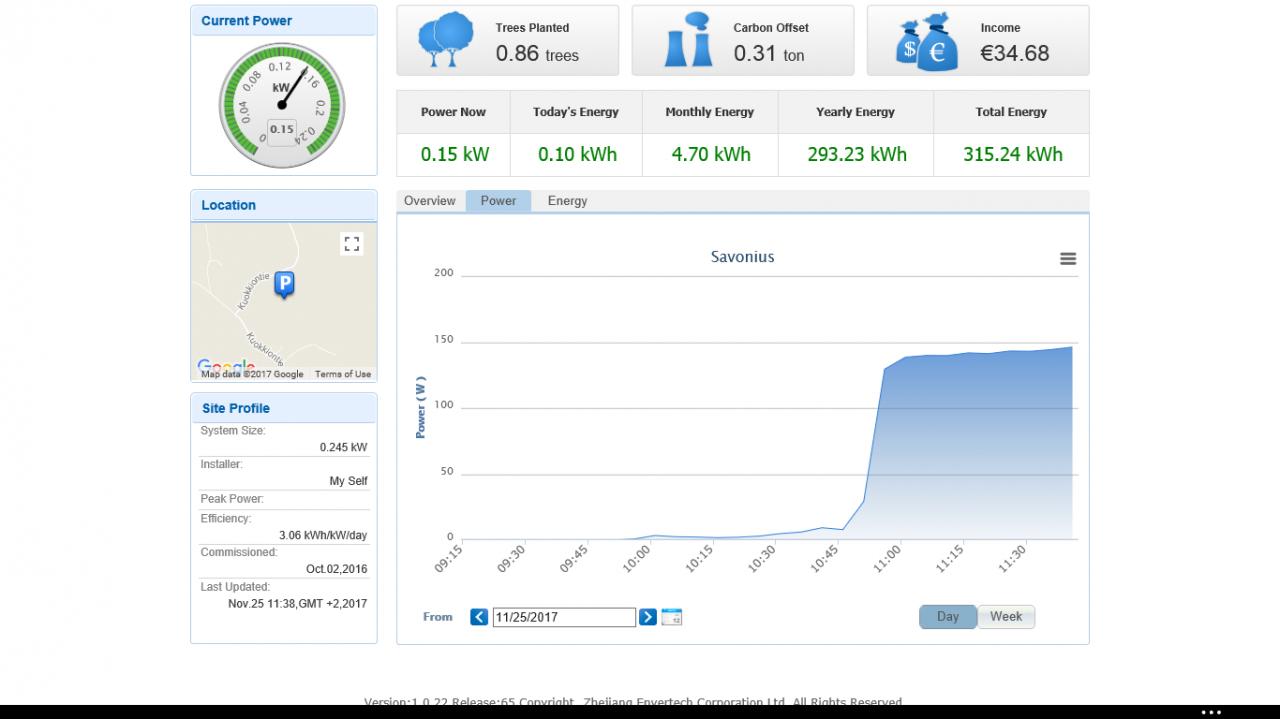
Task: Click the Current Power panel header
Action: click(284, 20)
